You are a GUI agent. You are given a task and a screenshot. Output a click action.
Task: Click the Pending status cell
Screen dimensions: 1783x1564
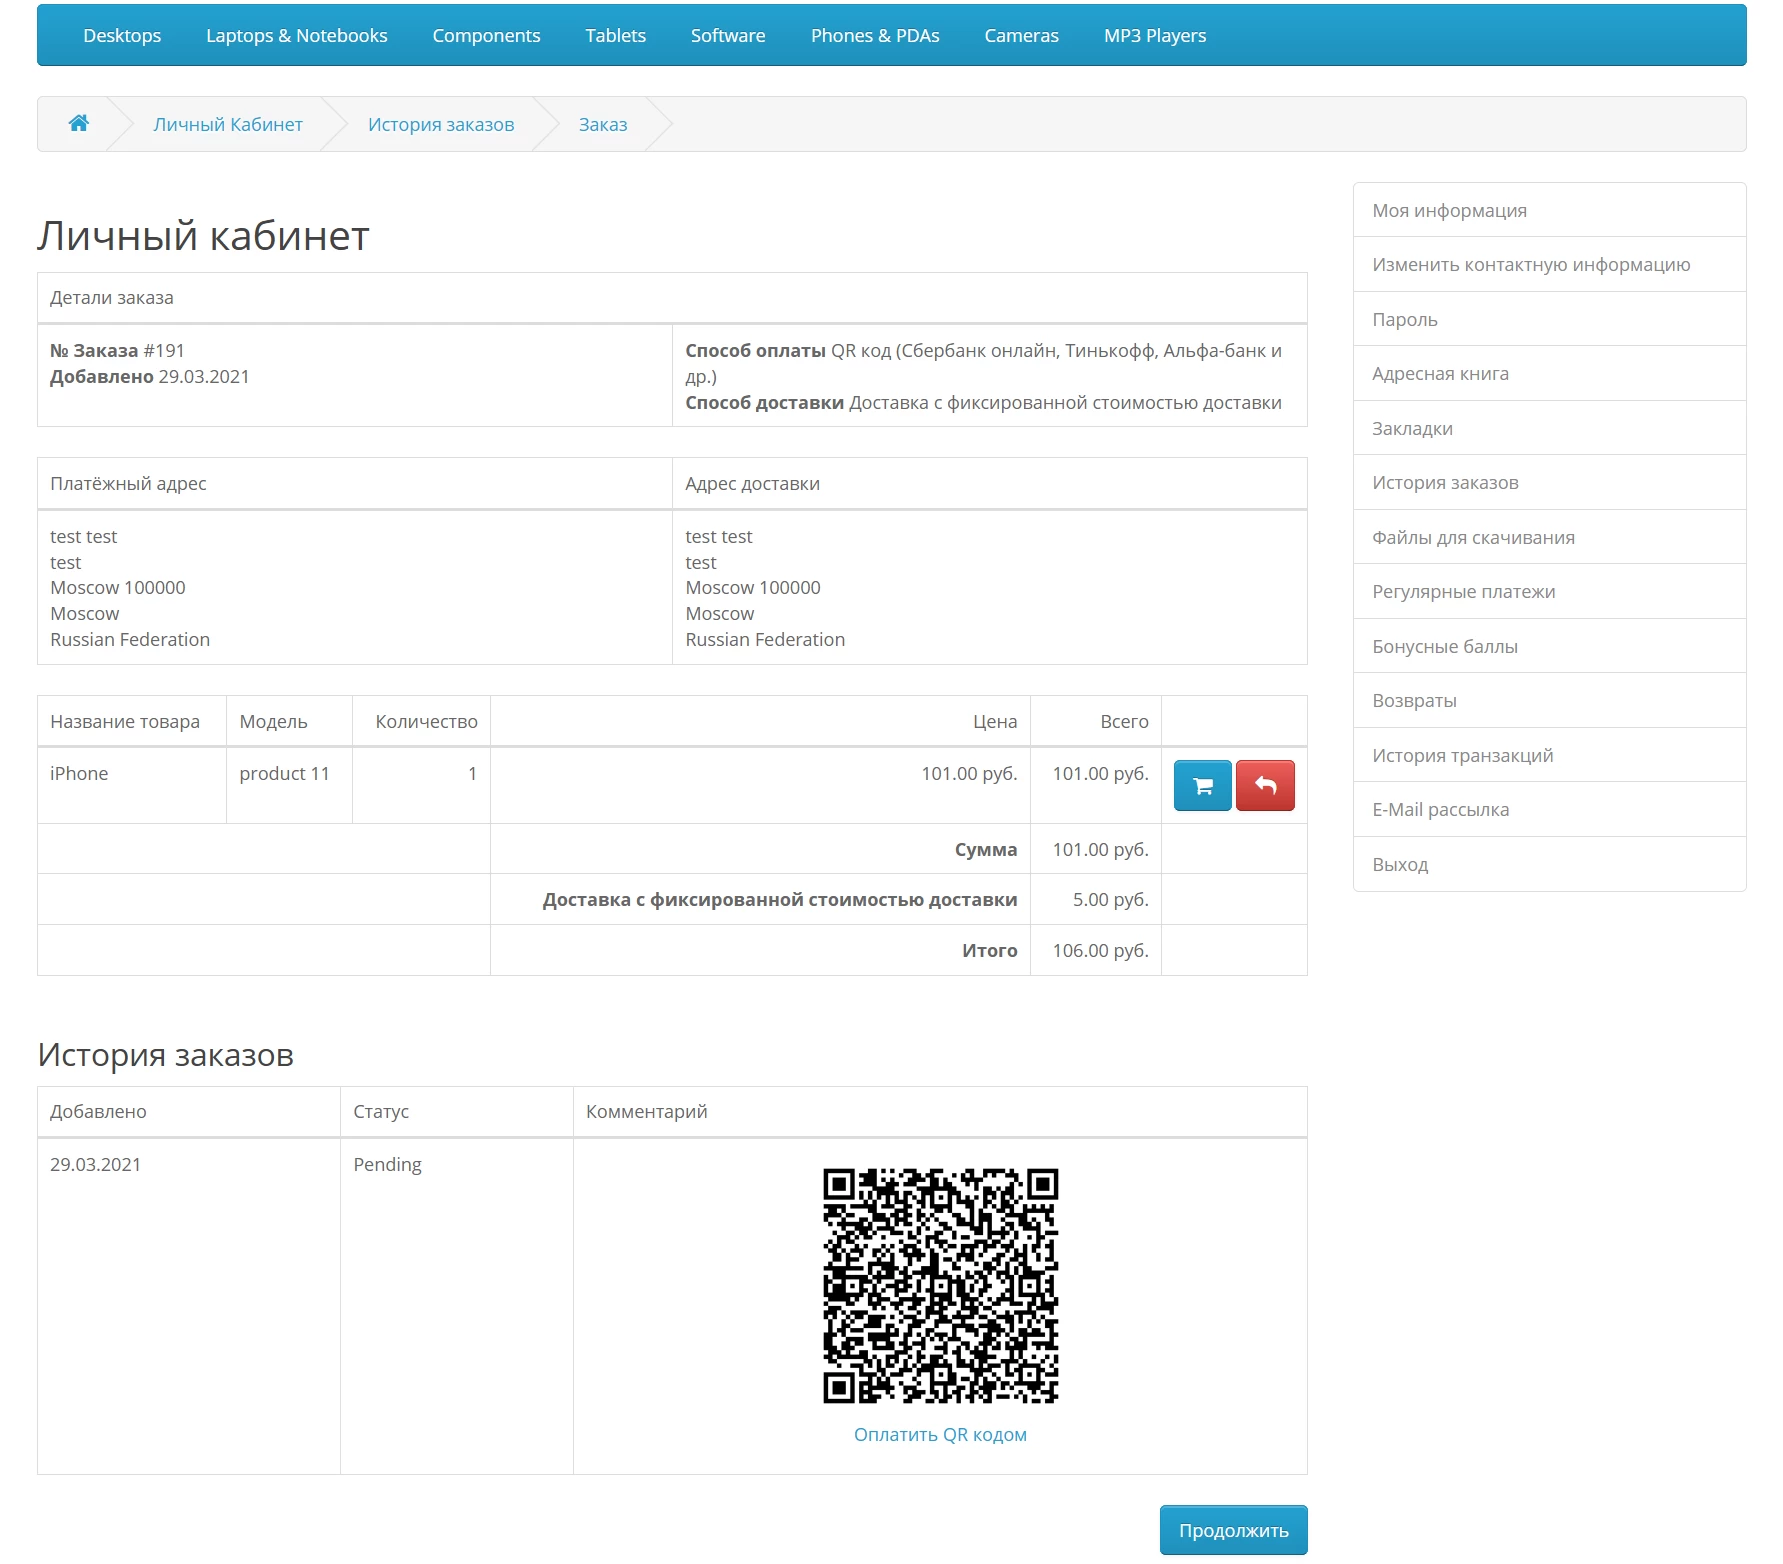457,1306
